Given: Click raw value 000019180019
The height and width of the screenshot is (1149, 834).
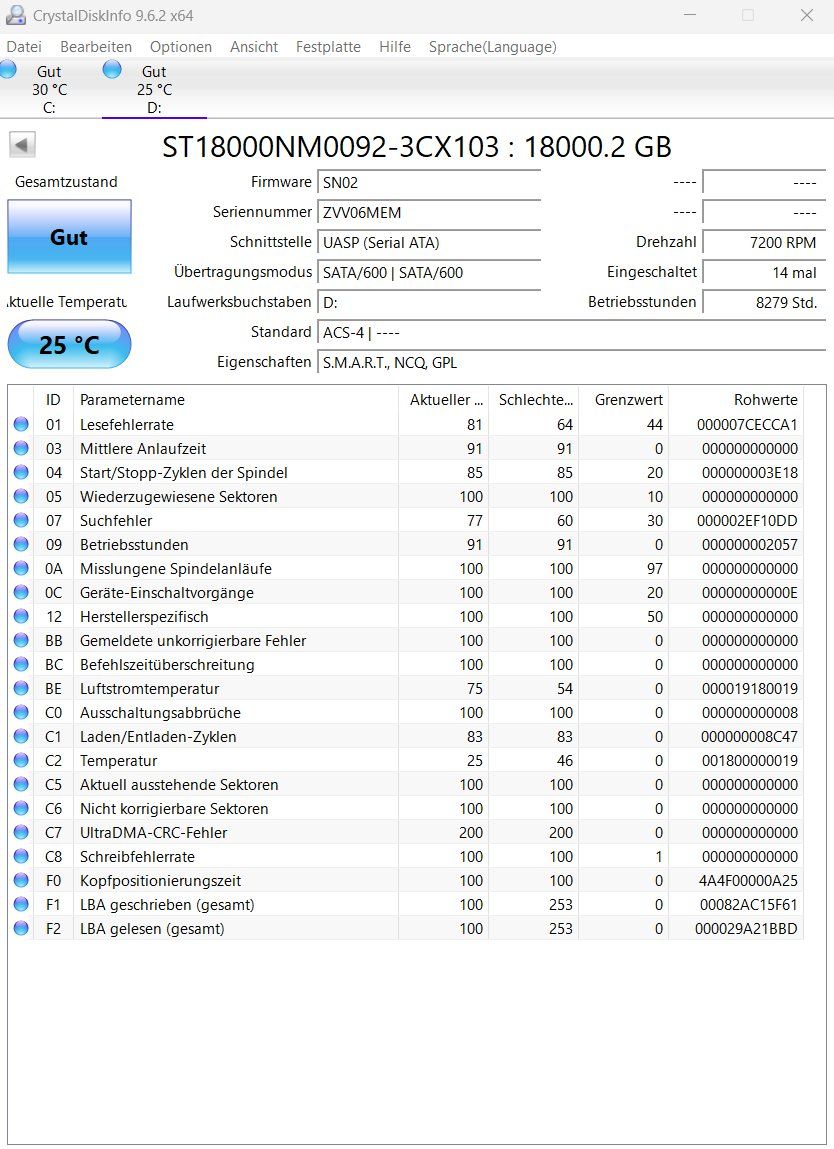Looking at the screenshot, I should coord(750,688).
